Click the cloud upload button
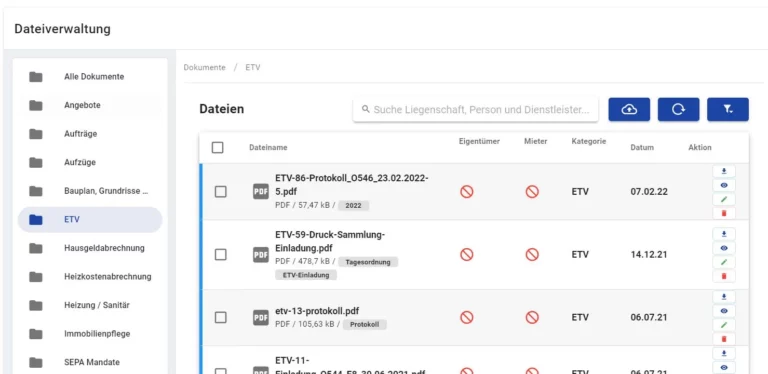 [x=629, y=109]
